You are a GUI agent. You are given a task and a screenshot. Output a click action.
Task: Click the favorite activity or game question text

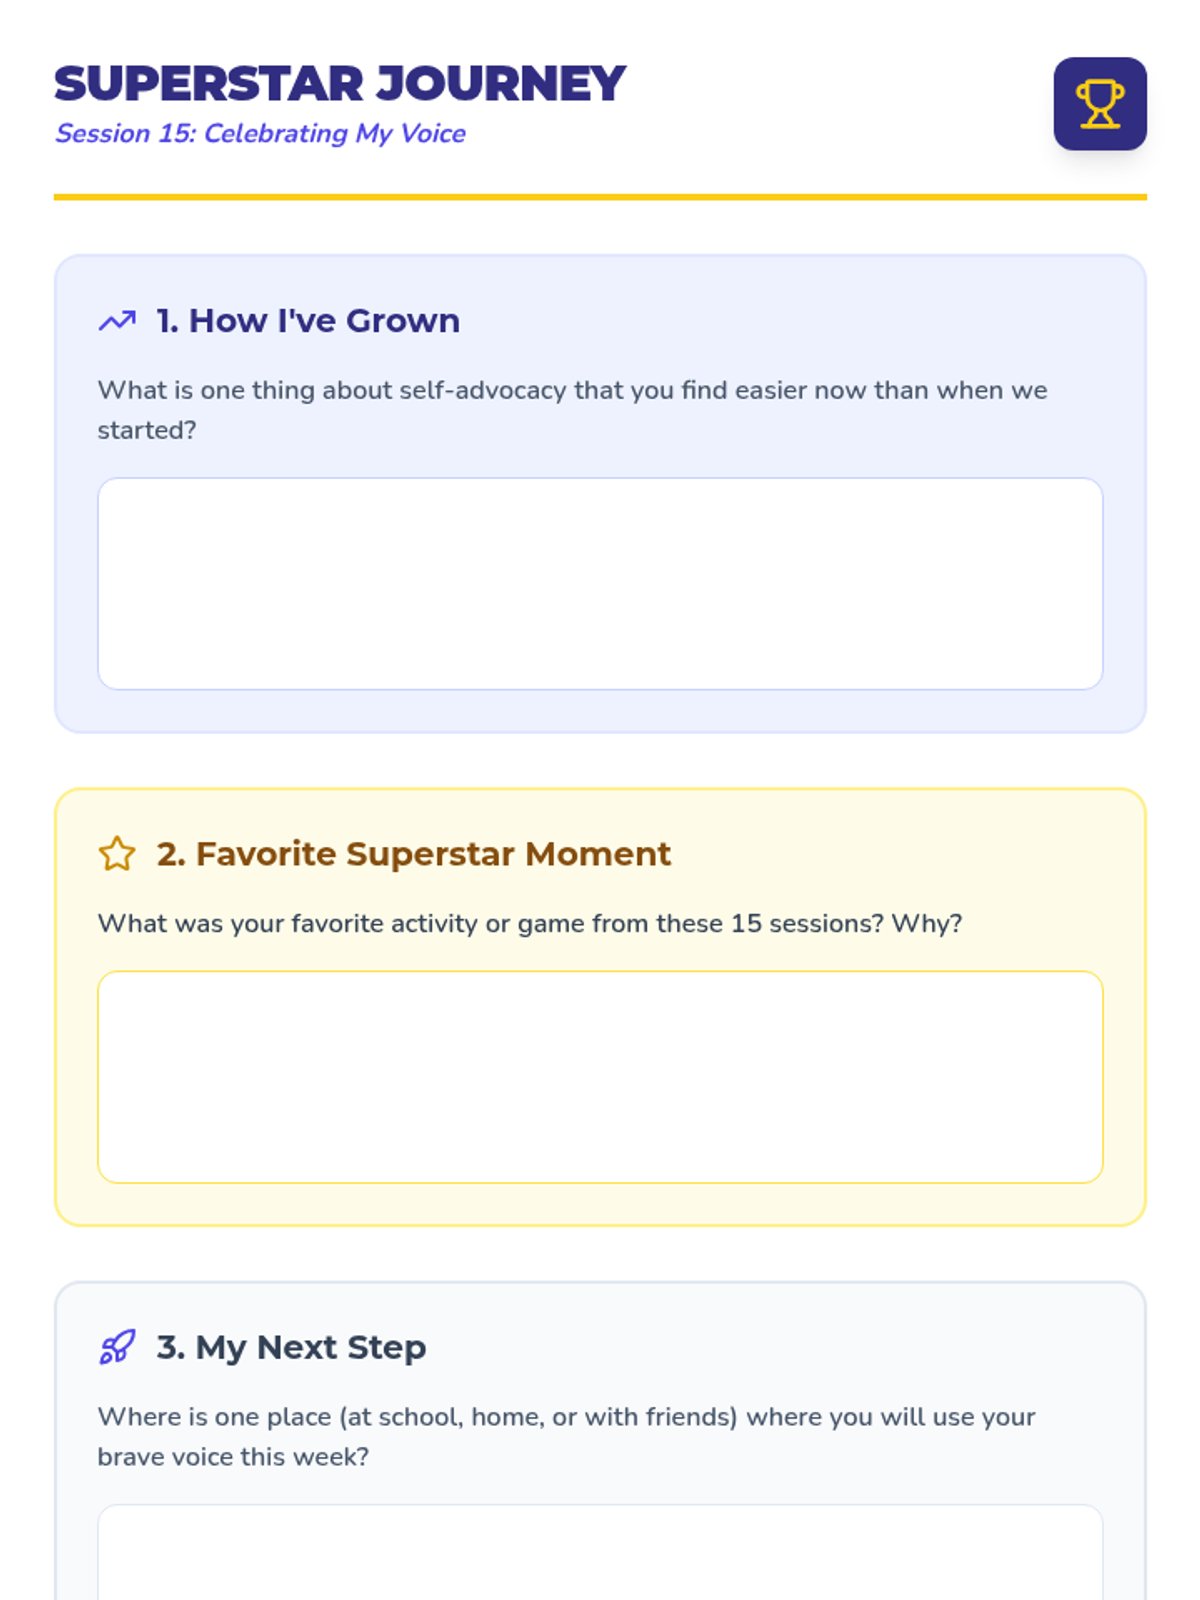[x=529, y=923]
